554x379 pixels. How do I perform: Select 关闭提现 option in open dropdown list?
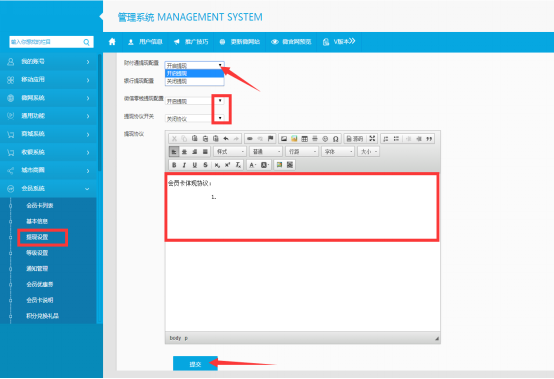[194, 81]
